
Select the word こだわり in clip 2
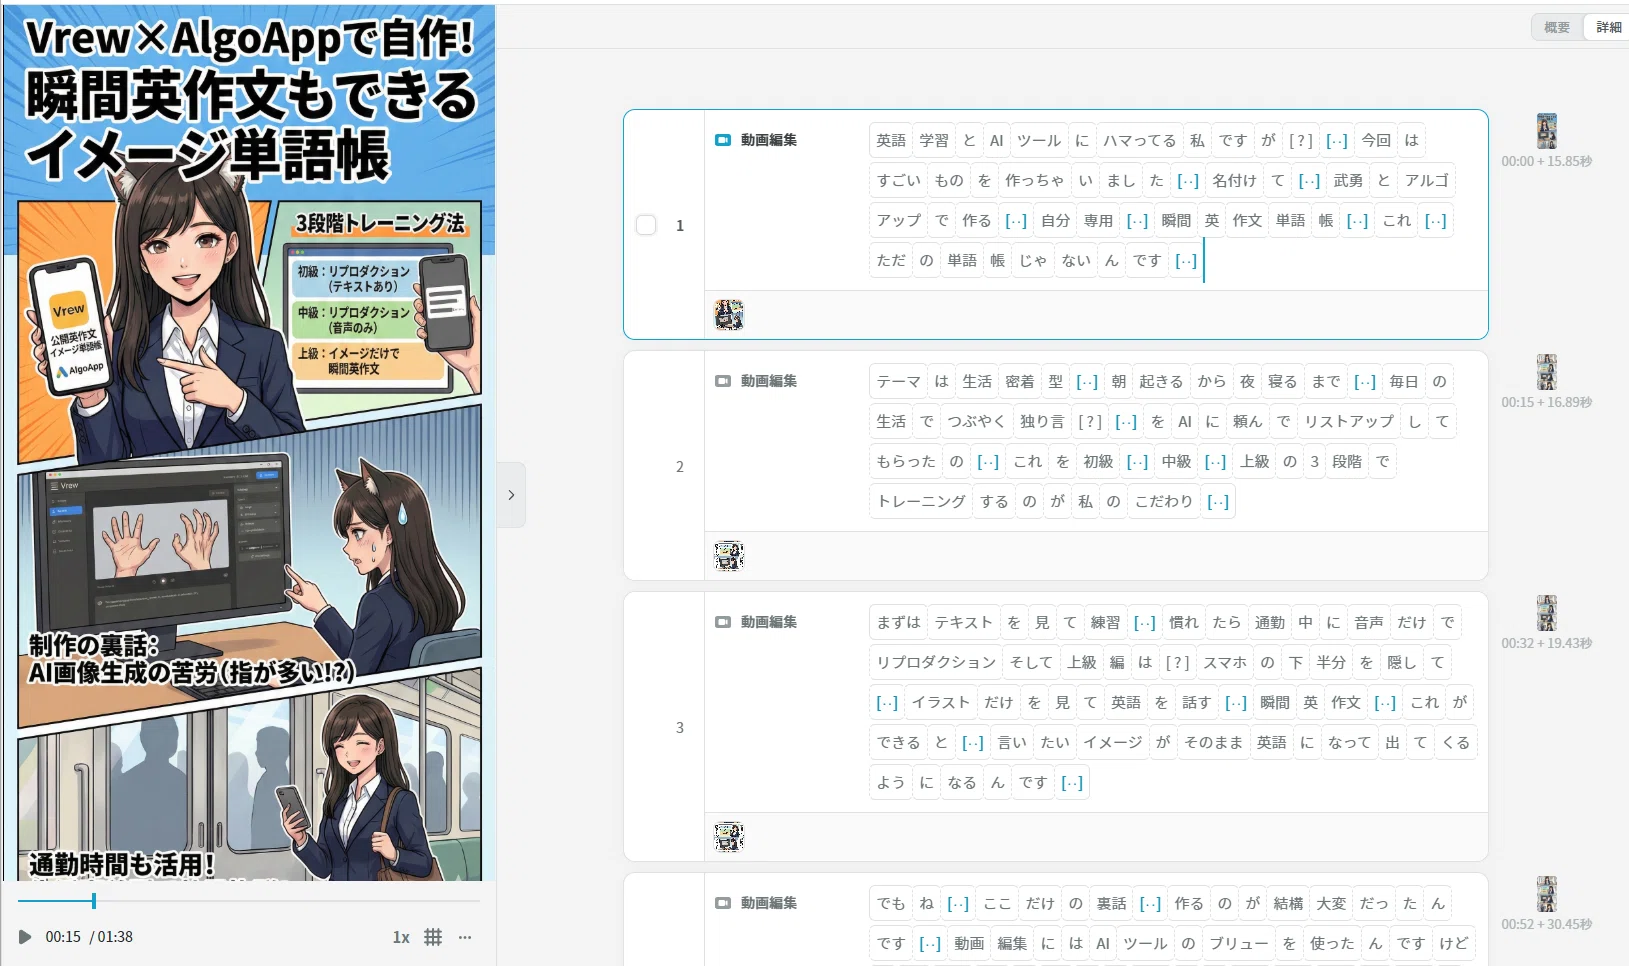click(x=1164, y=502)
